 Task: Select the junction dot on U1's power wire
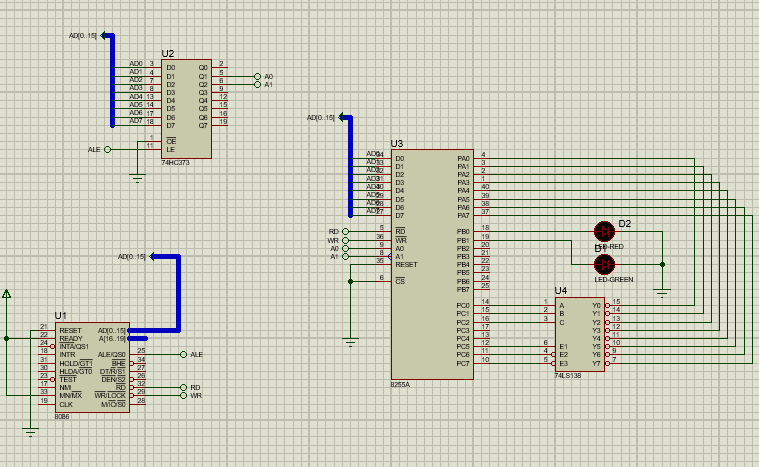click(x=7, y=338)
